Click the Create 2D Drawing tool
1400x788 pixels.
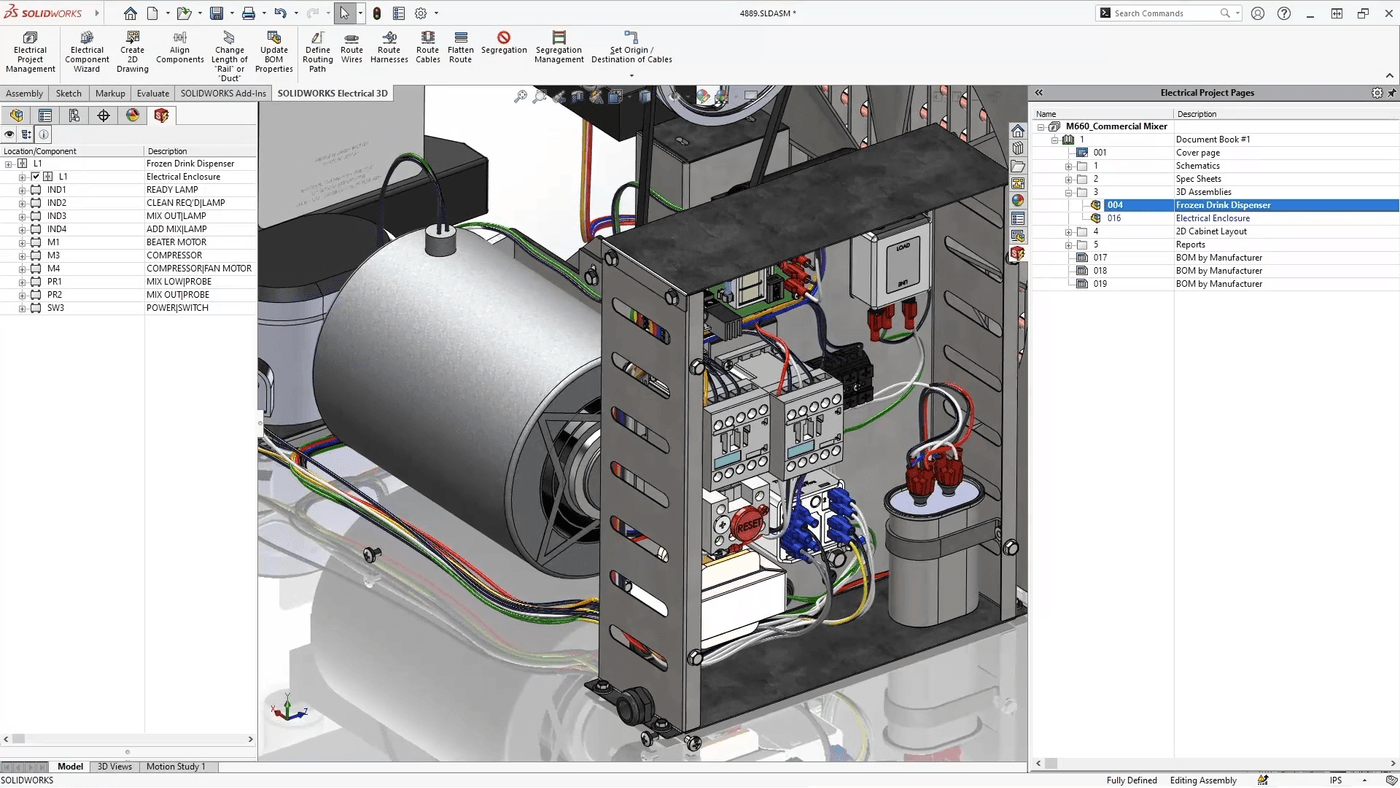click(x=132, y=50)
